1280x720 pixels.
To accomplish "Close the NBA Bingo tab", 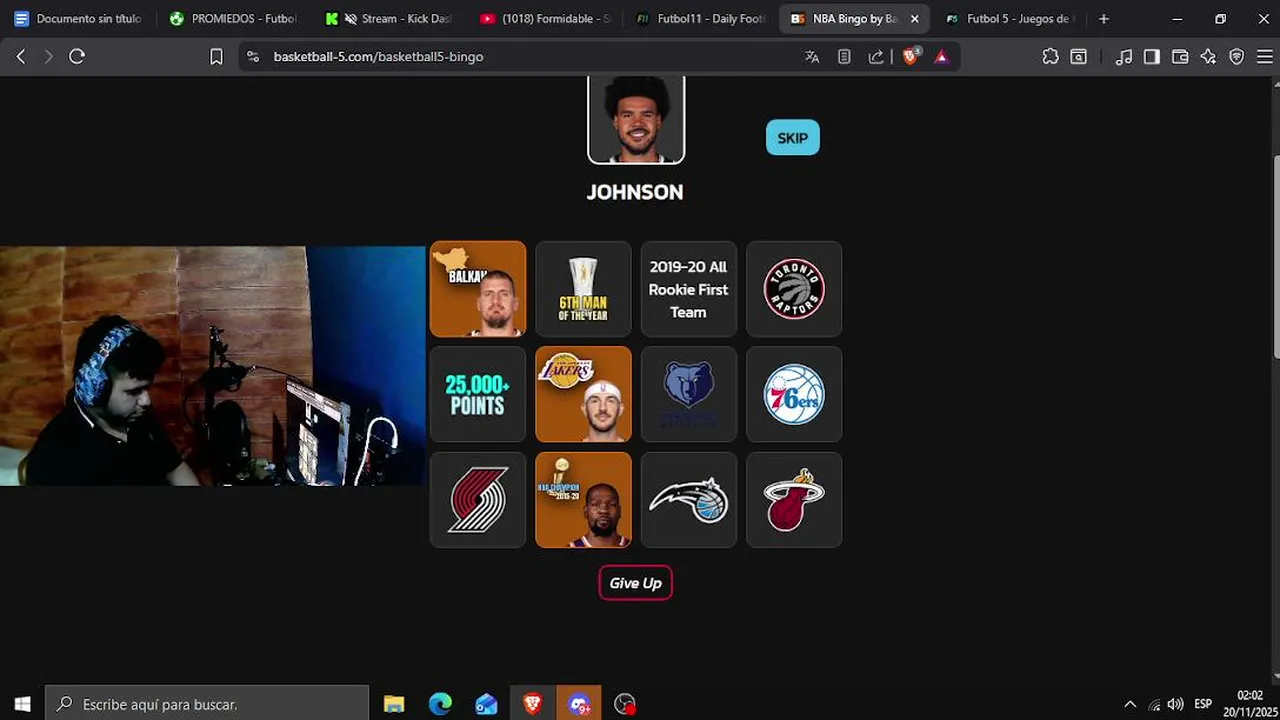I will pyautogui.click(x=914, y=19).
